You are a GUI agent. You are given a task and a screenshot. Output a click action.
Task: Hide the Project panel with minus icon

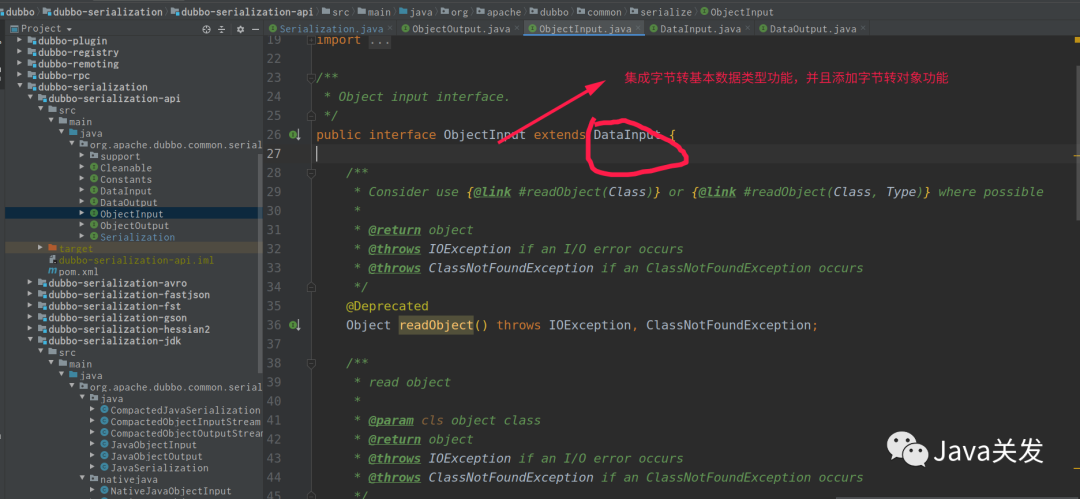tap(256, 29)
